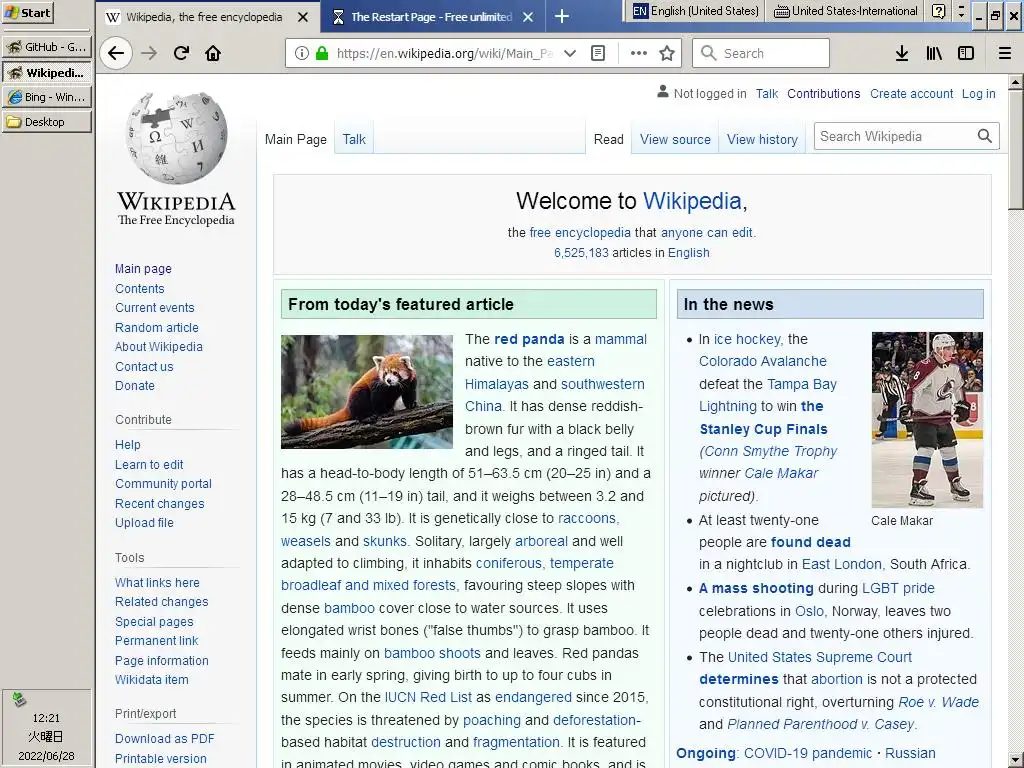1024x768 pixels.
Task: Open the red panda photo thumbnail
Action: [x=367, y=392]
